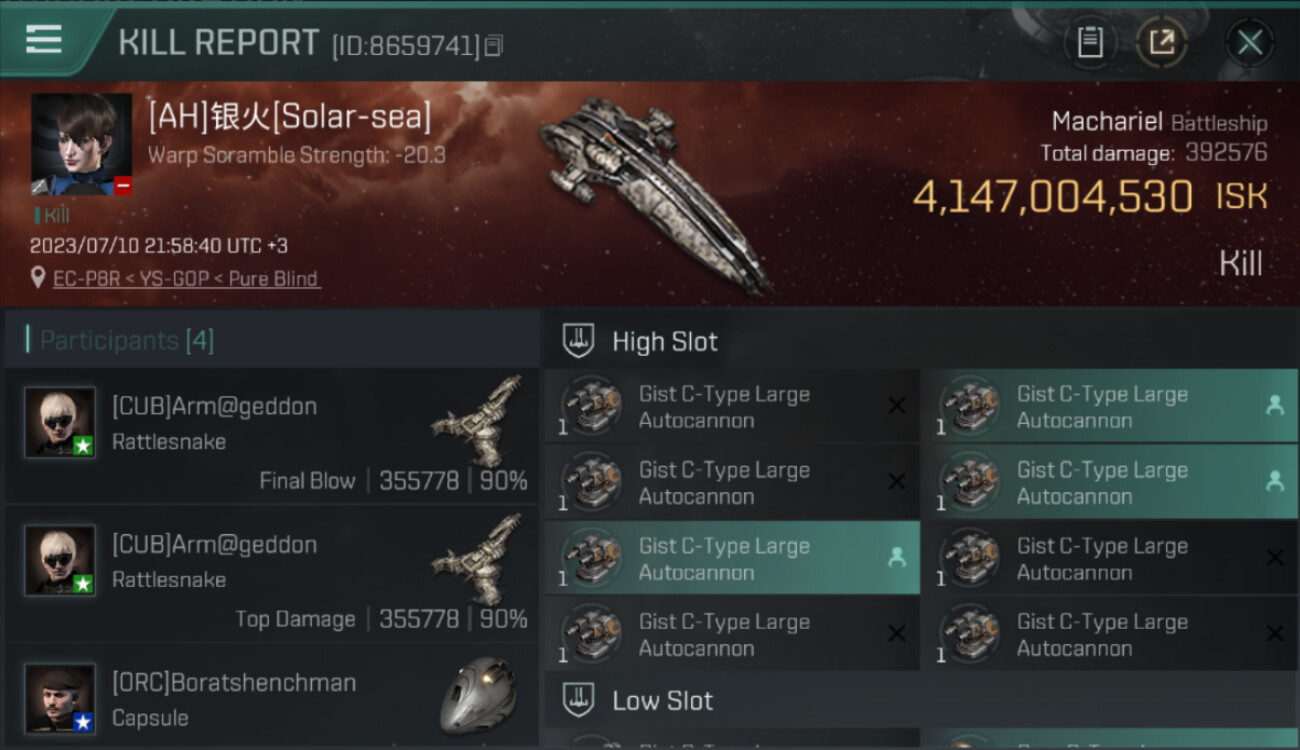Select the first left-column Gist C-Type Autocannon
Image resolution: width=1300 pixels, height=750 pixels.
724,407
